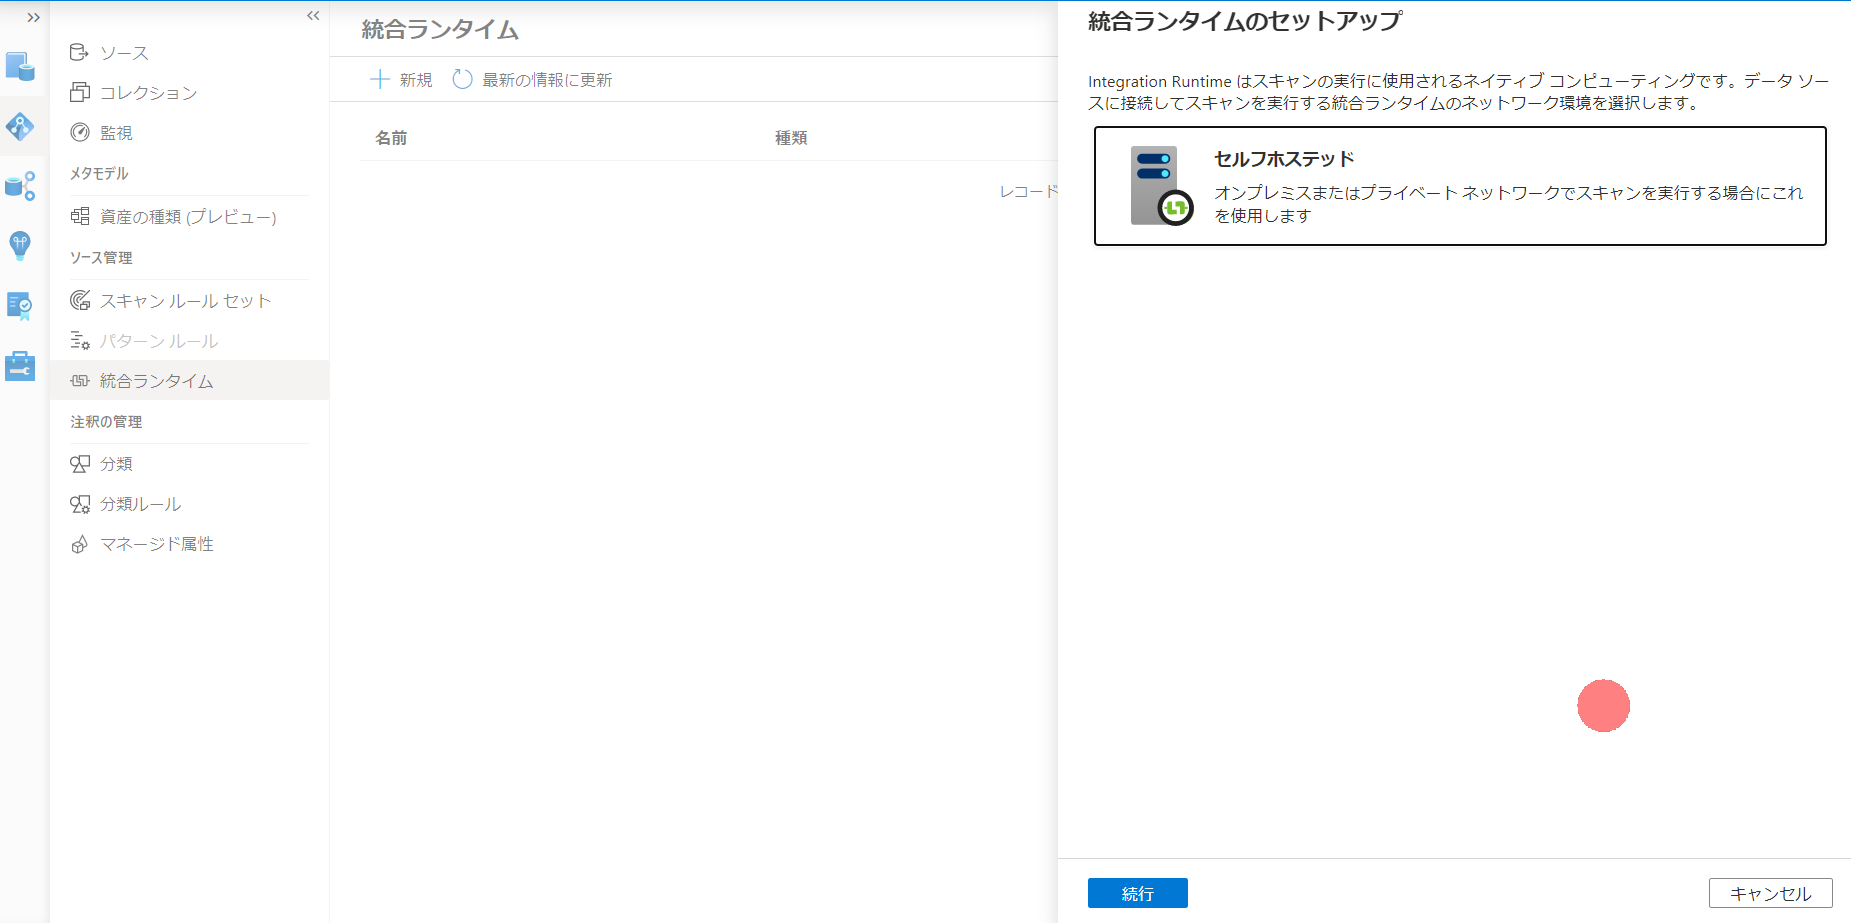Screen dimensions: 1851x923
Task: Open the データ共有 icon in the left rail
Action: (x=21, y=186)
